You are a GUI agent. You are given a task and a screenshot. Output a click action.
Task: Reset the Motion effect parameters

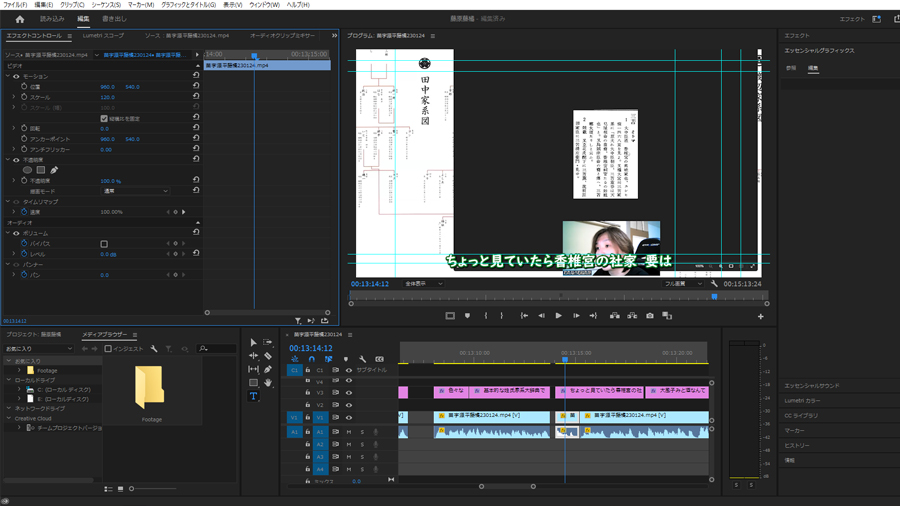[196, 75]
